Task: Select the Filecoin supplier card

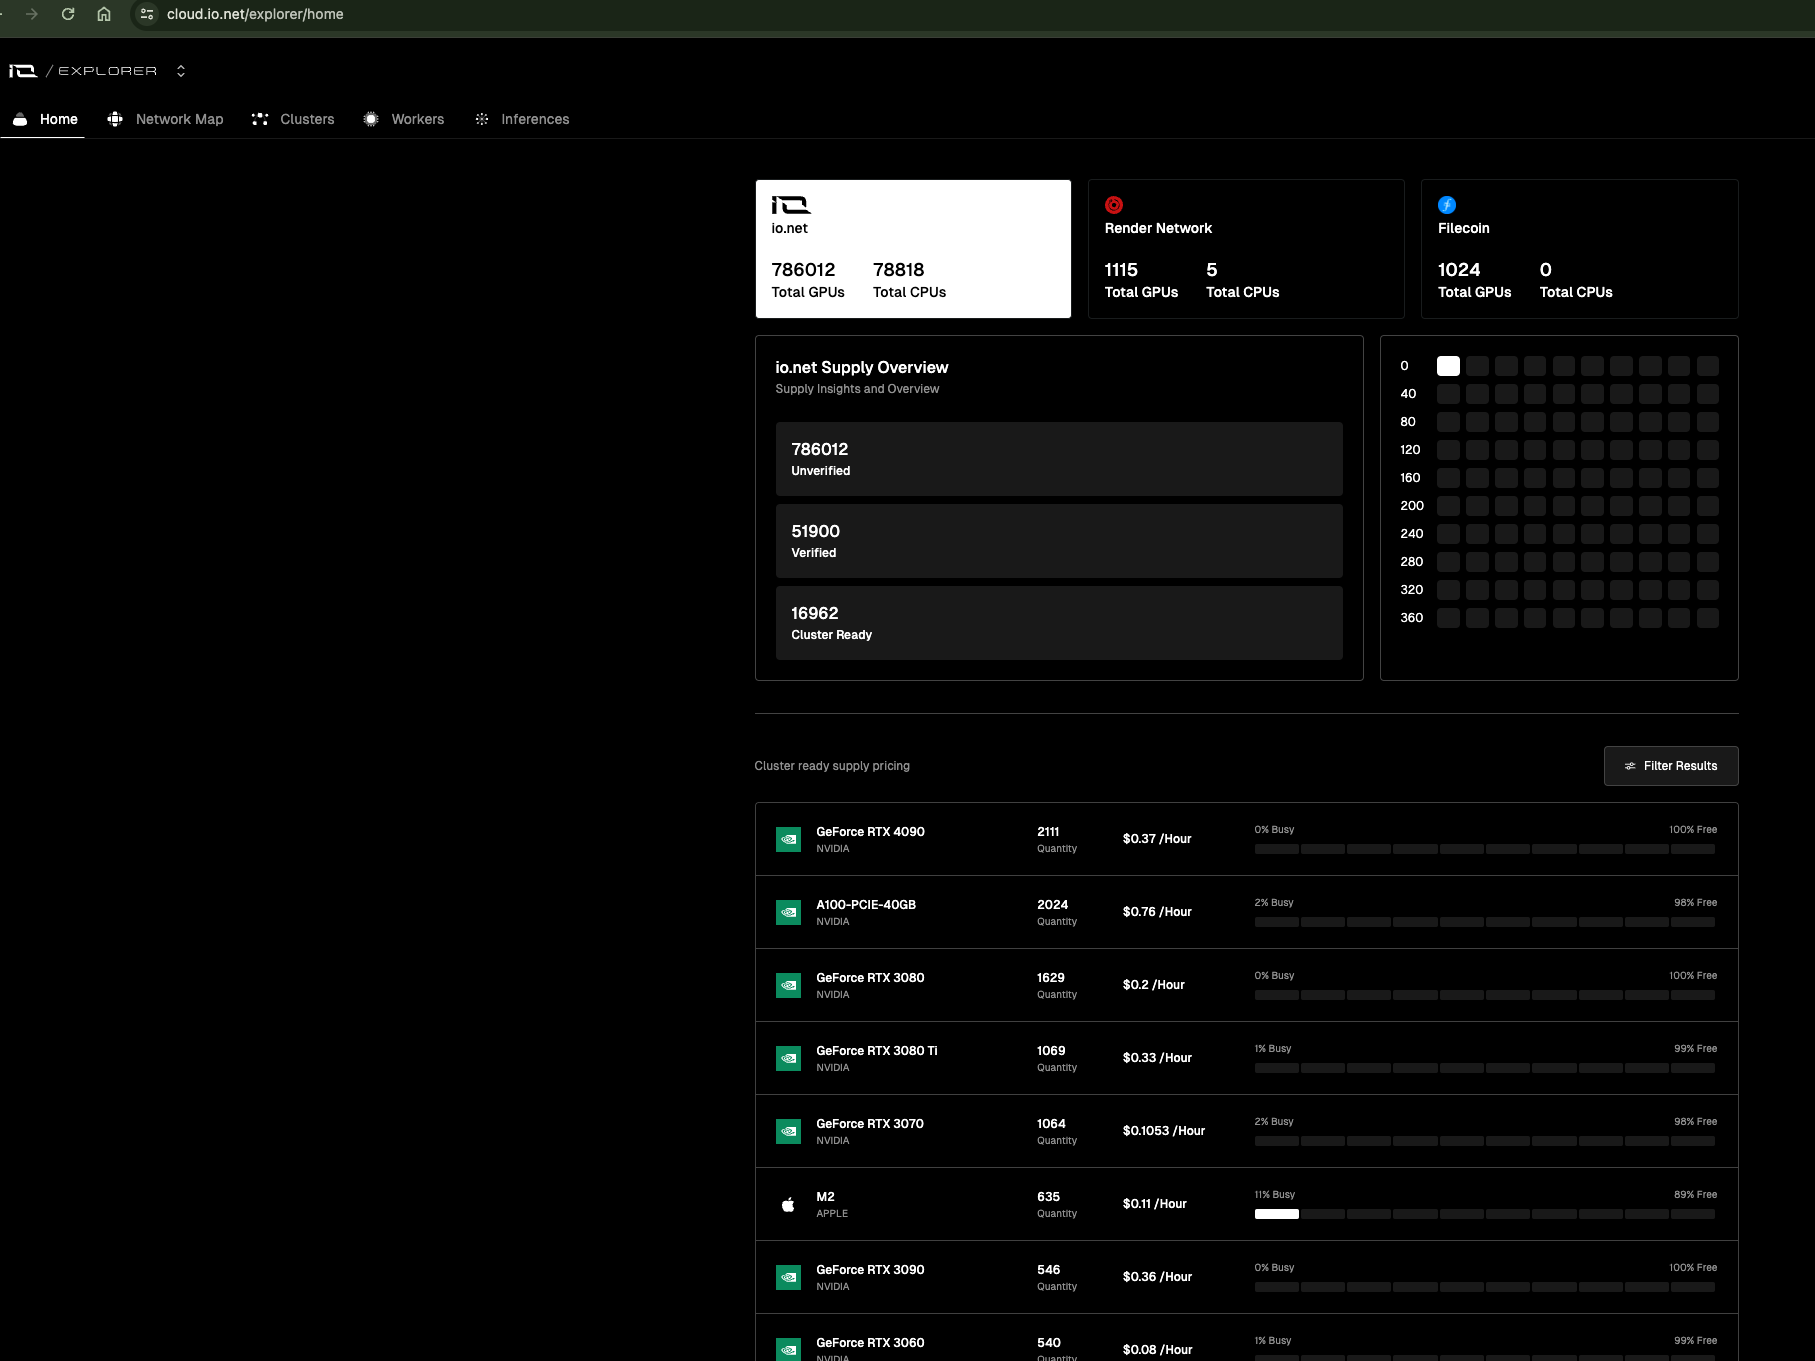Action: point(1580,249)
